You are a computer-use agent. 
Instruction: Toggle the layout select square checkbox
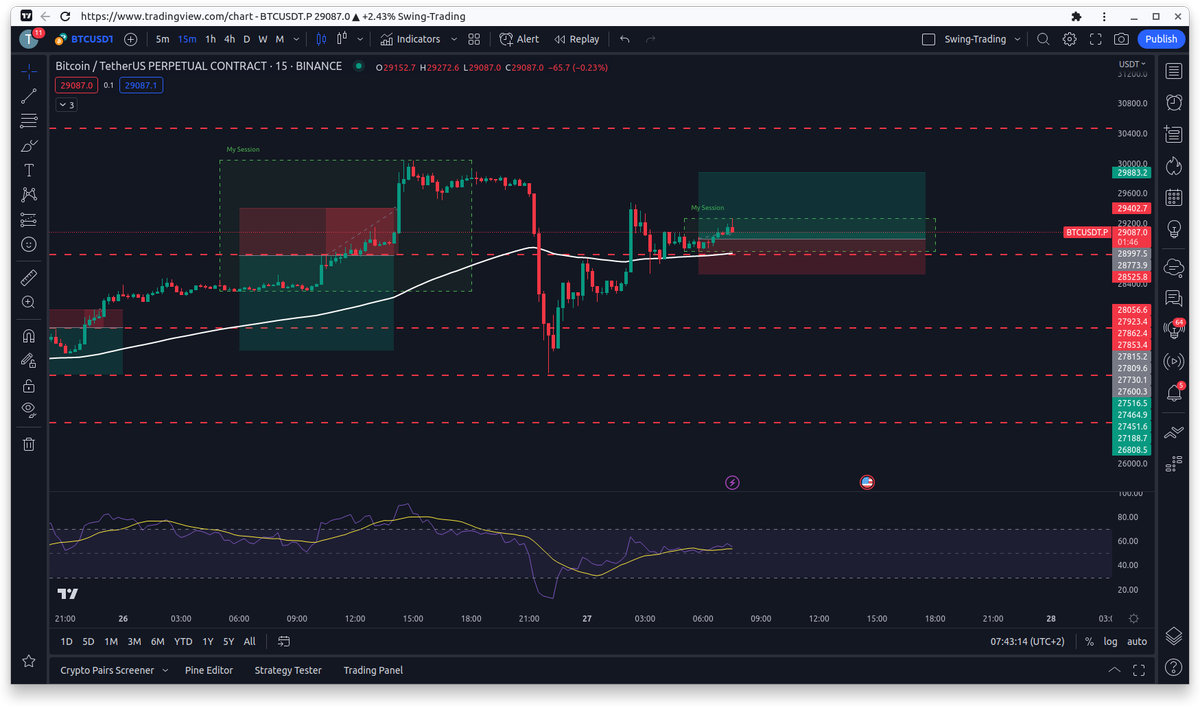(x=928, y=39)
